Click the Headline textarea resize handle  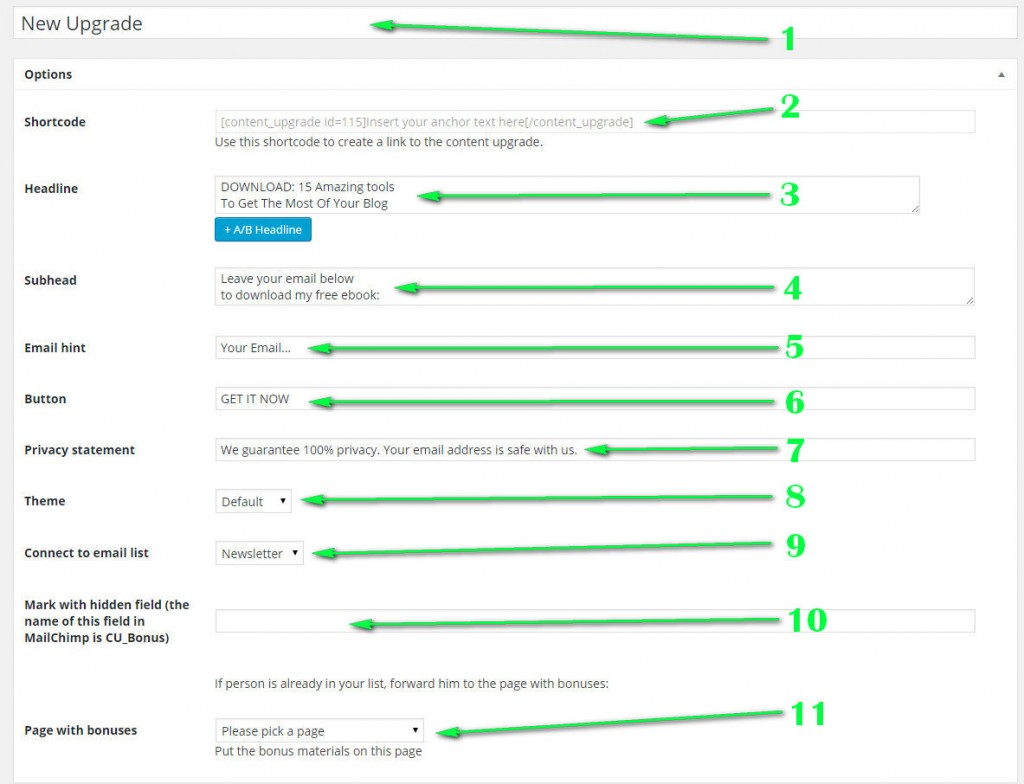[915, 210]
